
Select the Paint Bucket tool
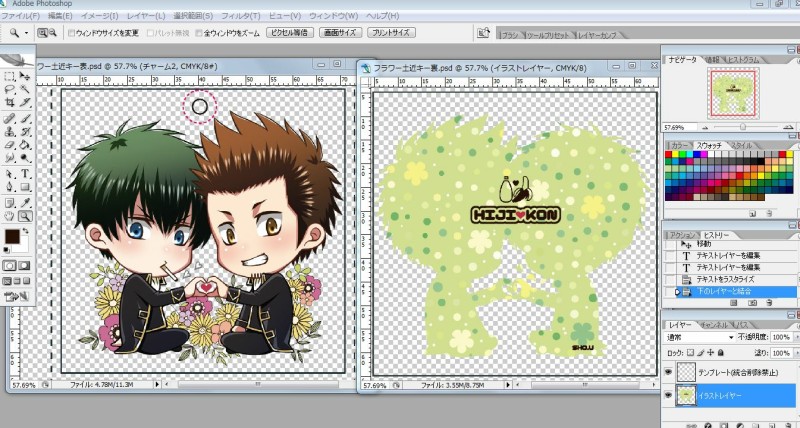click(x=25, y=145)
